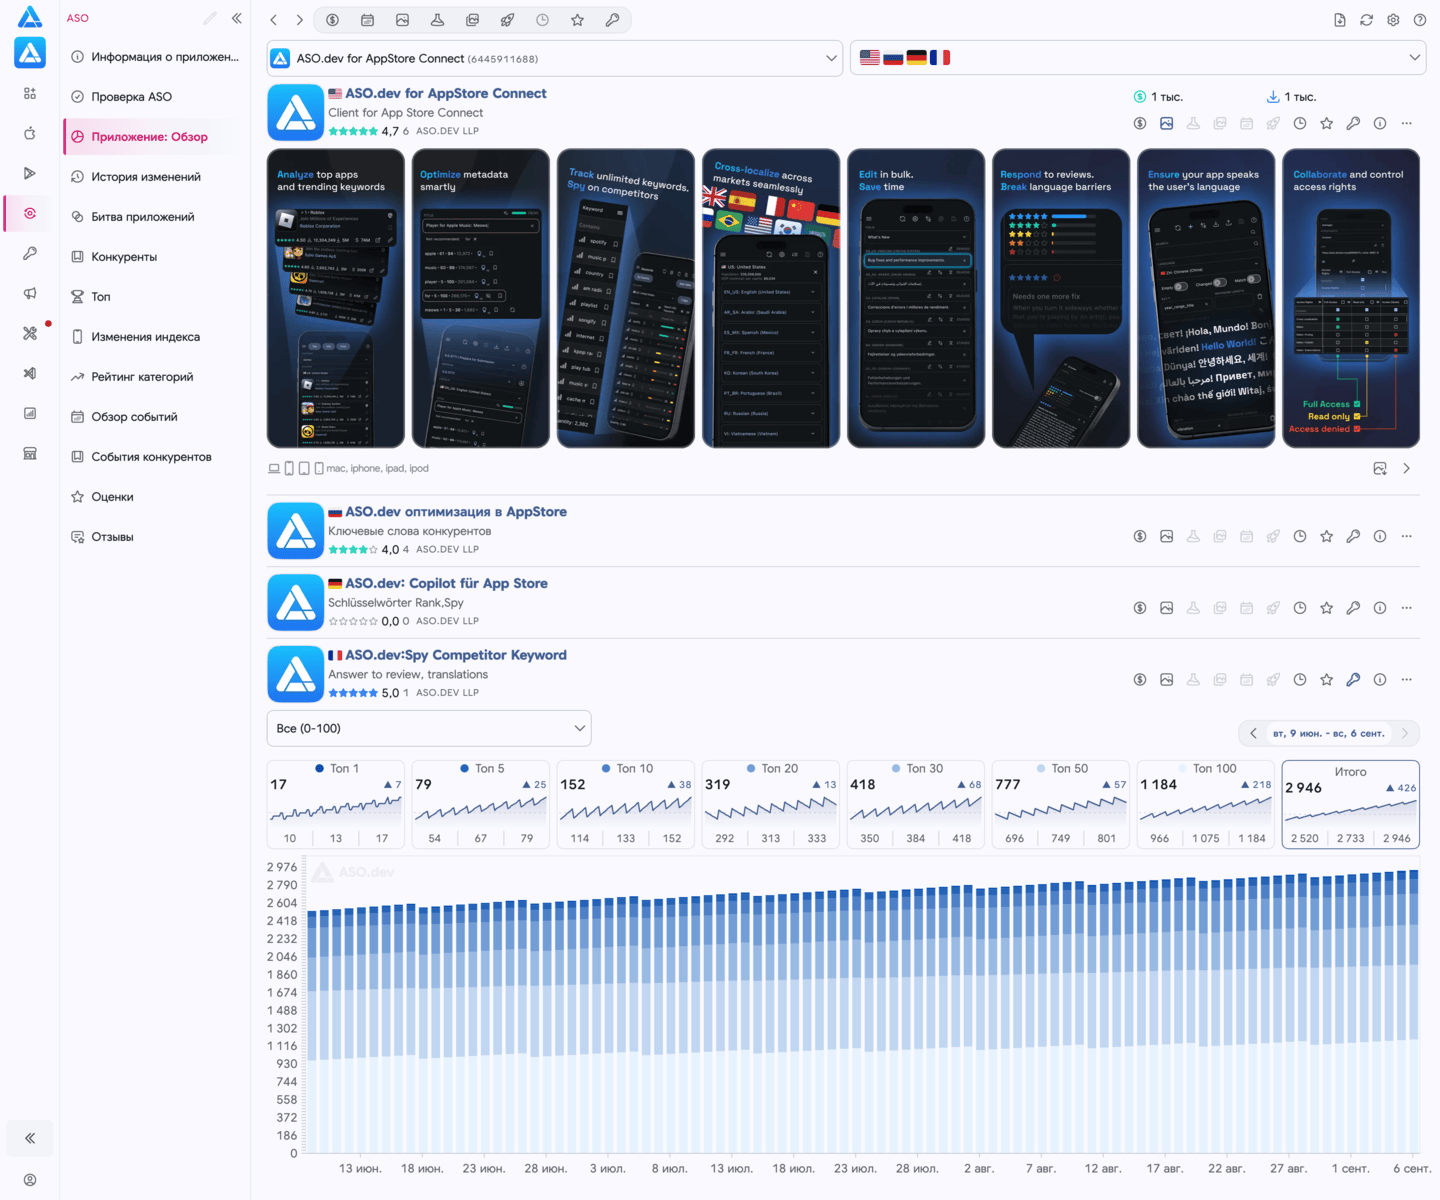The image size is (1440, 1200).
Task: Open the Collaborate and control access rights screenshot
Action: coord(1351,298)
